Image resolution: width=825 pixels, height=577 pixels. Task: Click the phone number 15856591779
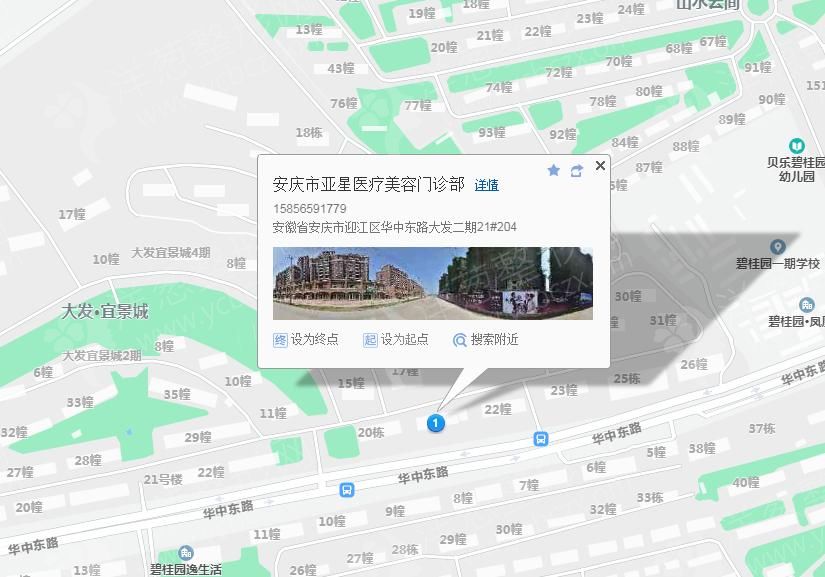309,208
